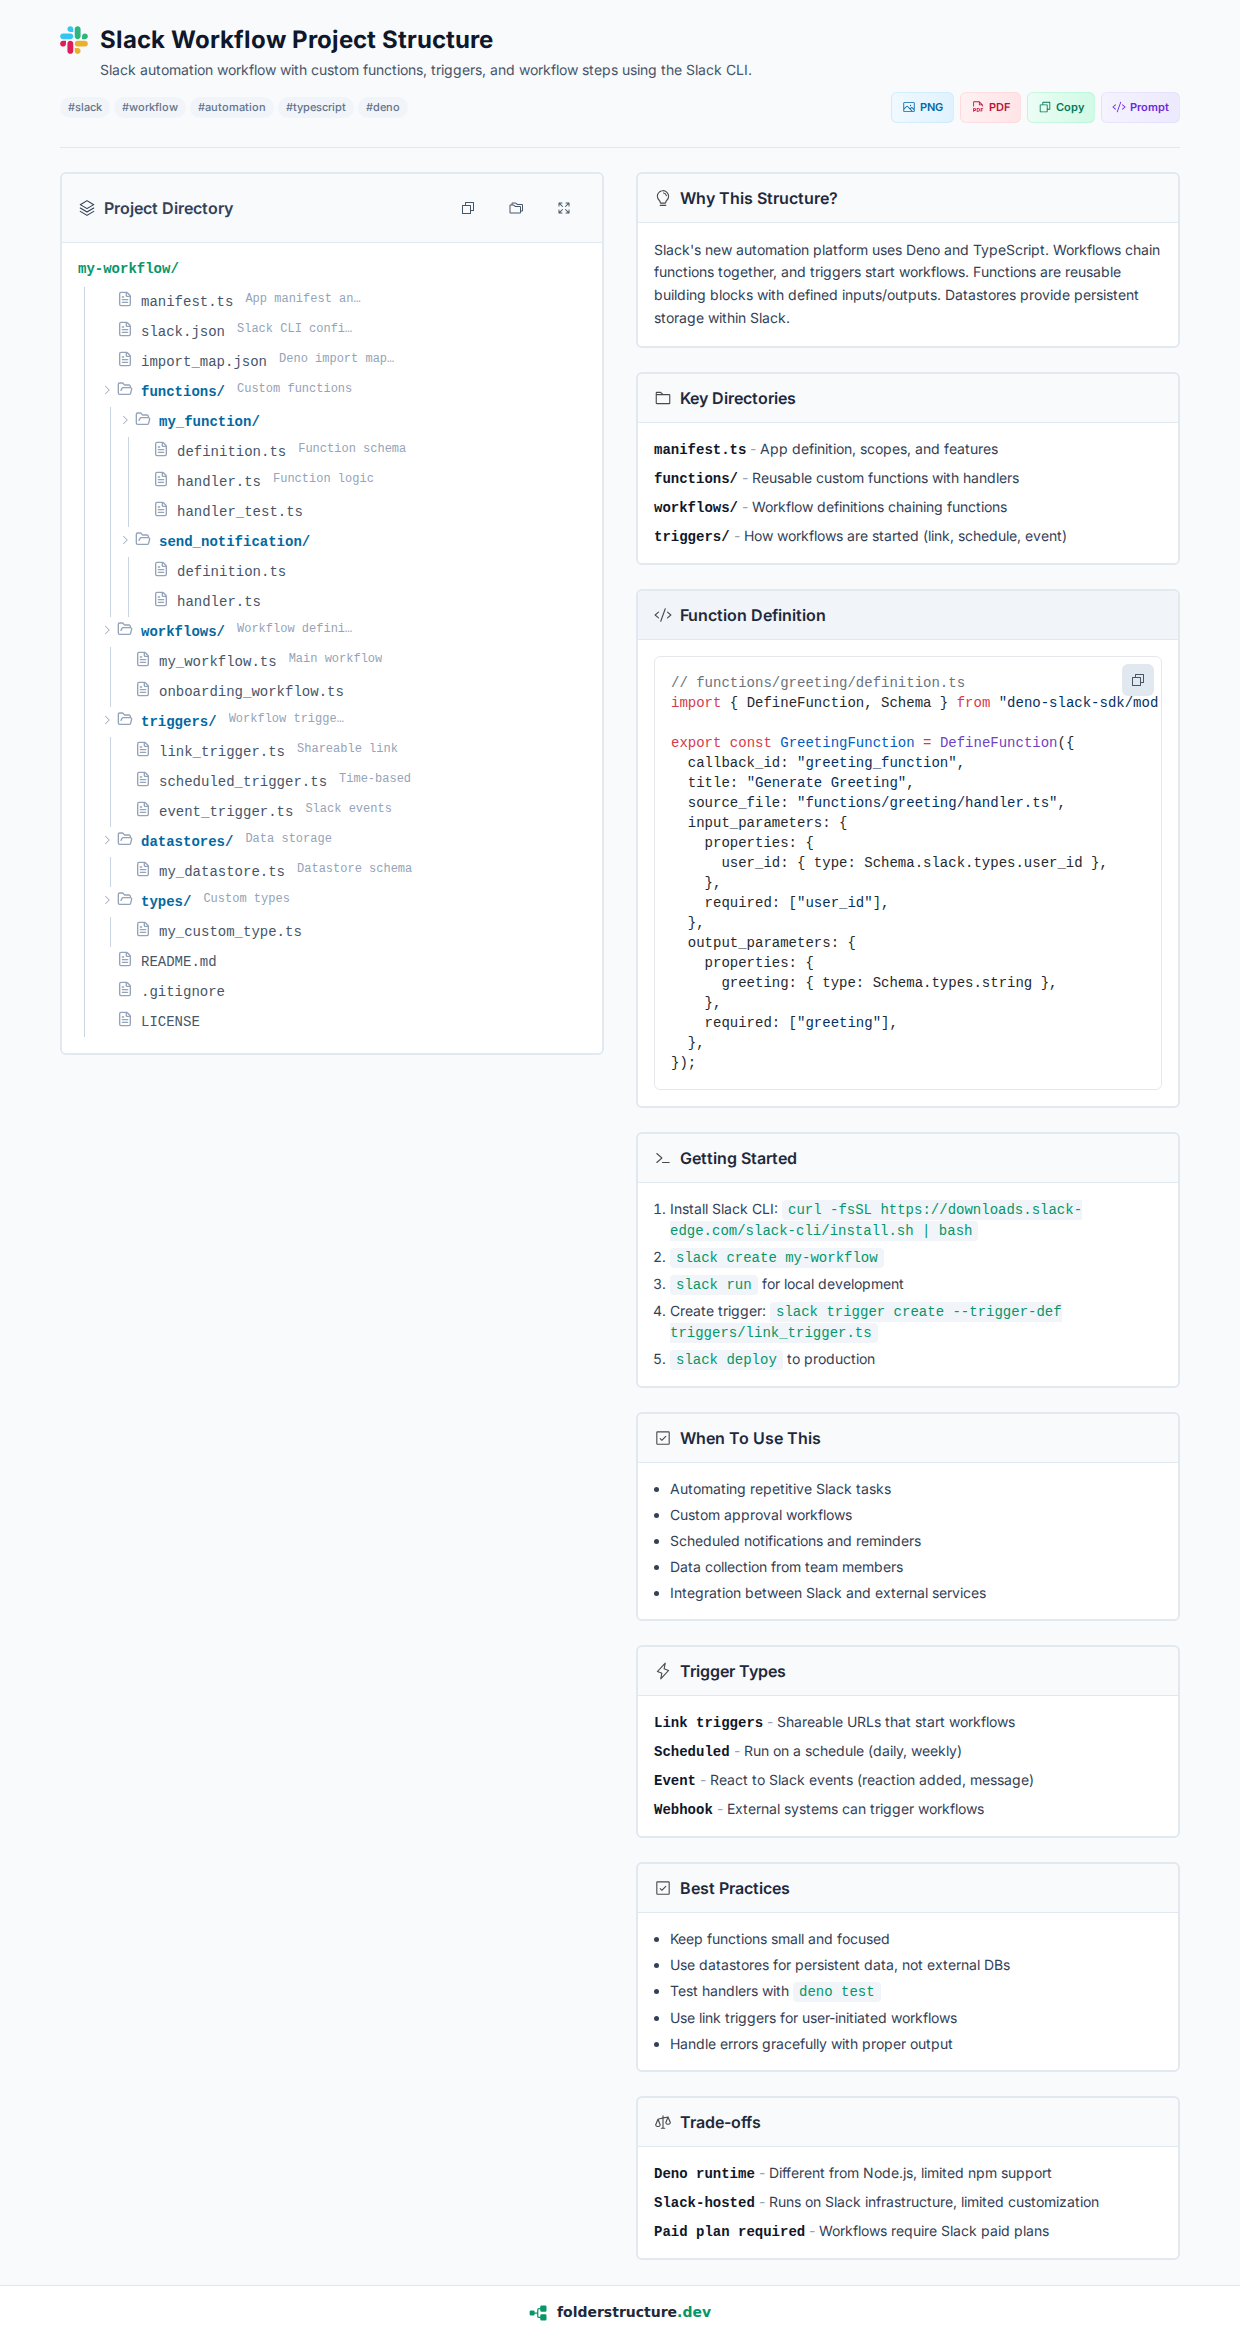Export the page as PDF

click(x=990, y=107)
